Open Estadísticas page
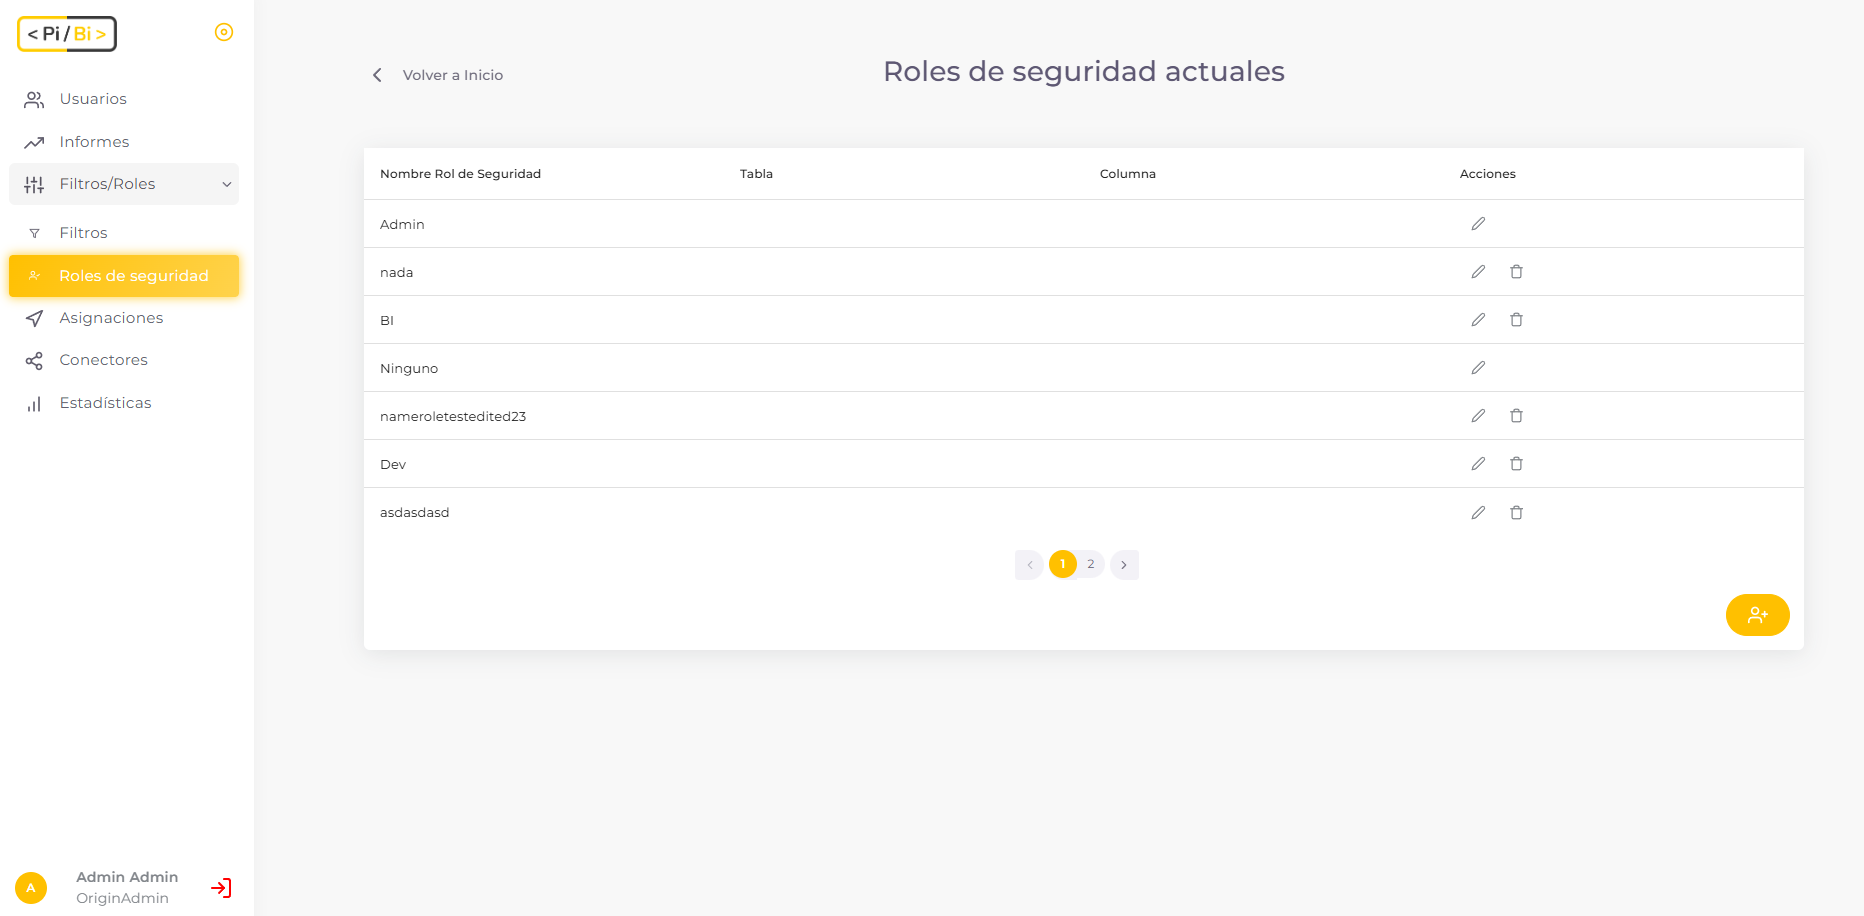 [124, 403]
